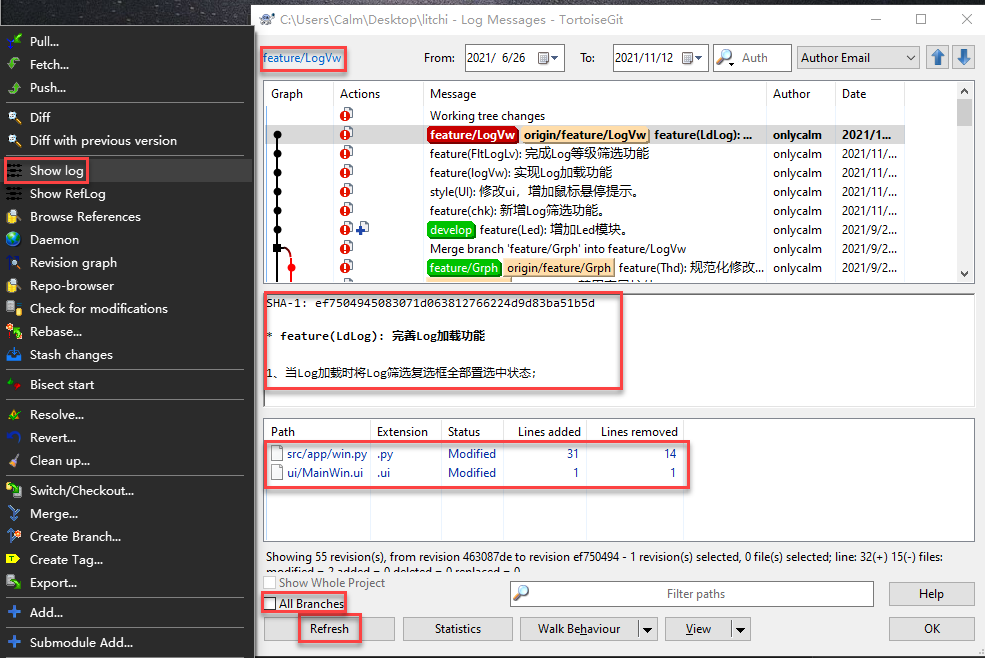Select commit 'feature(chk): 新增Log筛选功能。'

584,211
